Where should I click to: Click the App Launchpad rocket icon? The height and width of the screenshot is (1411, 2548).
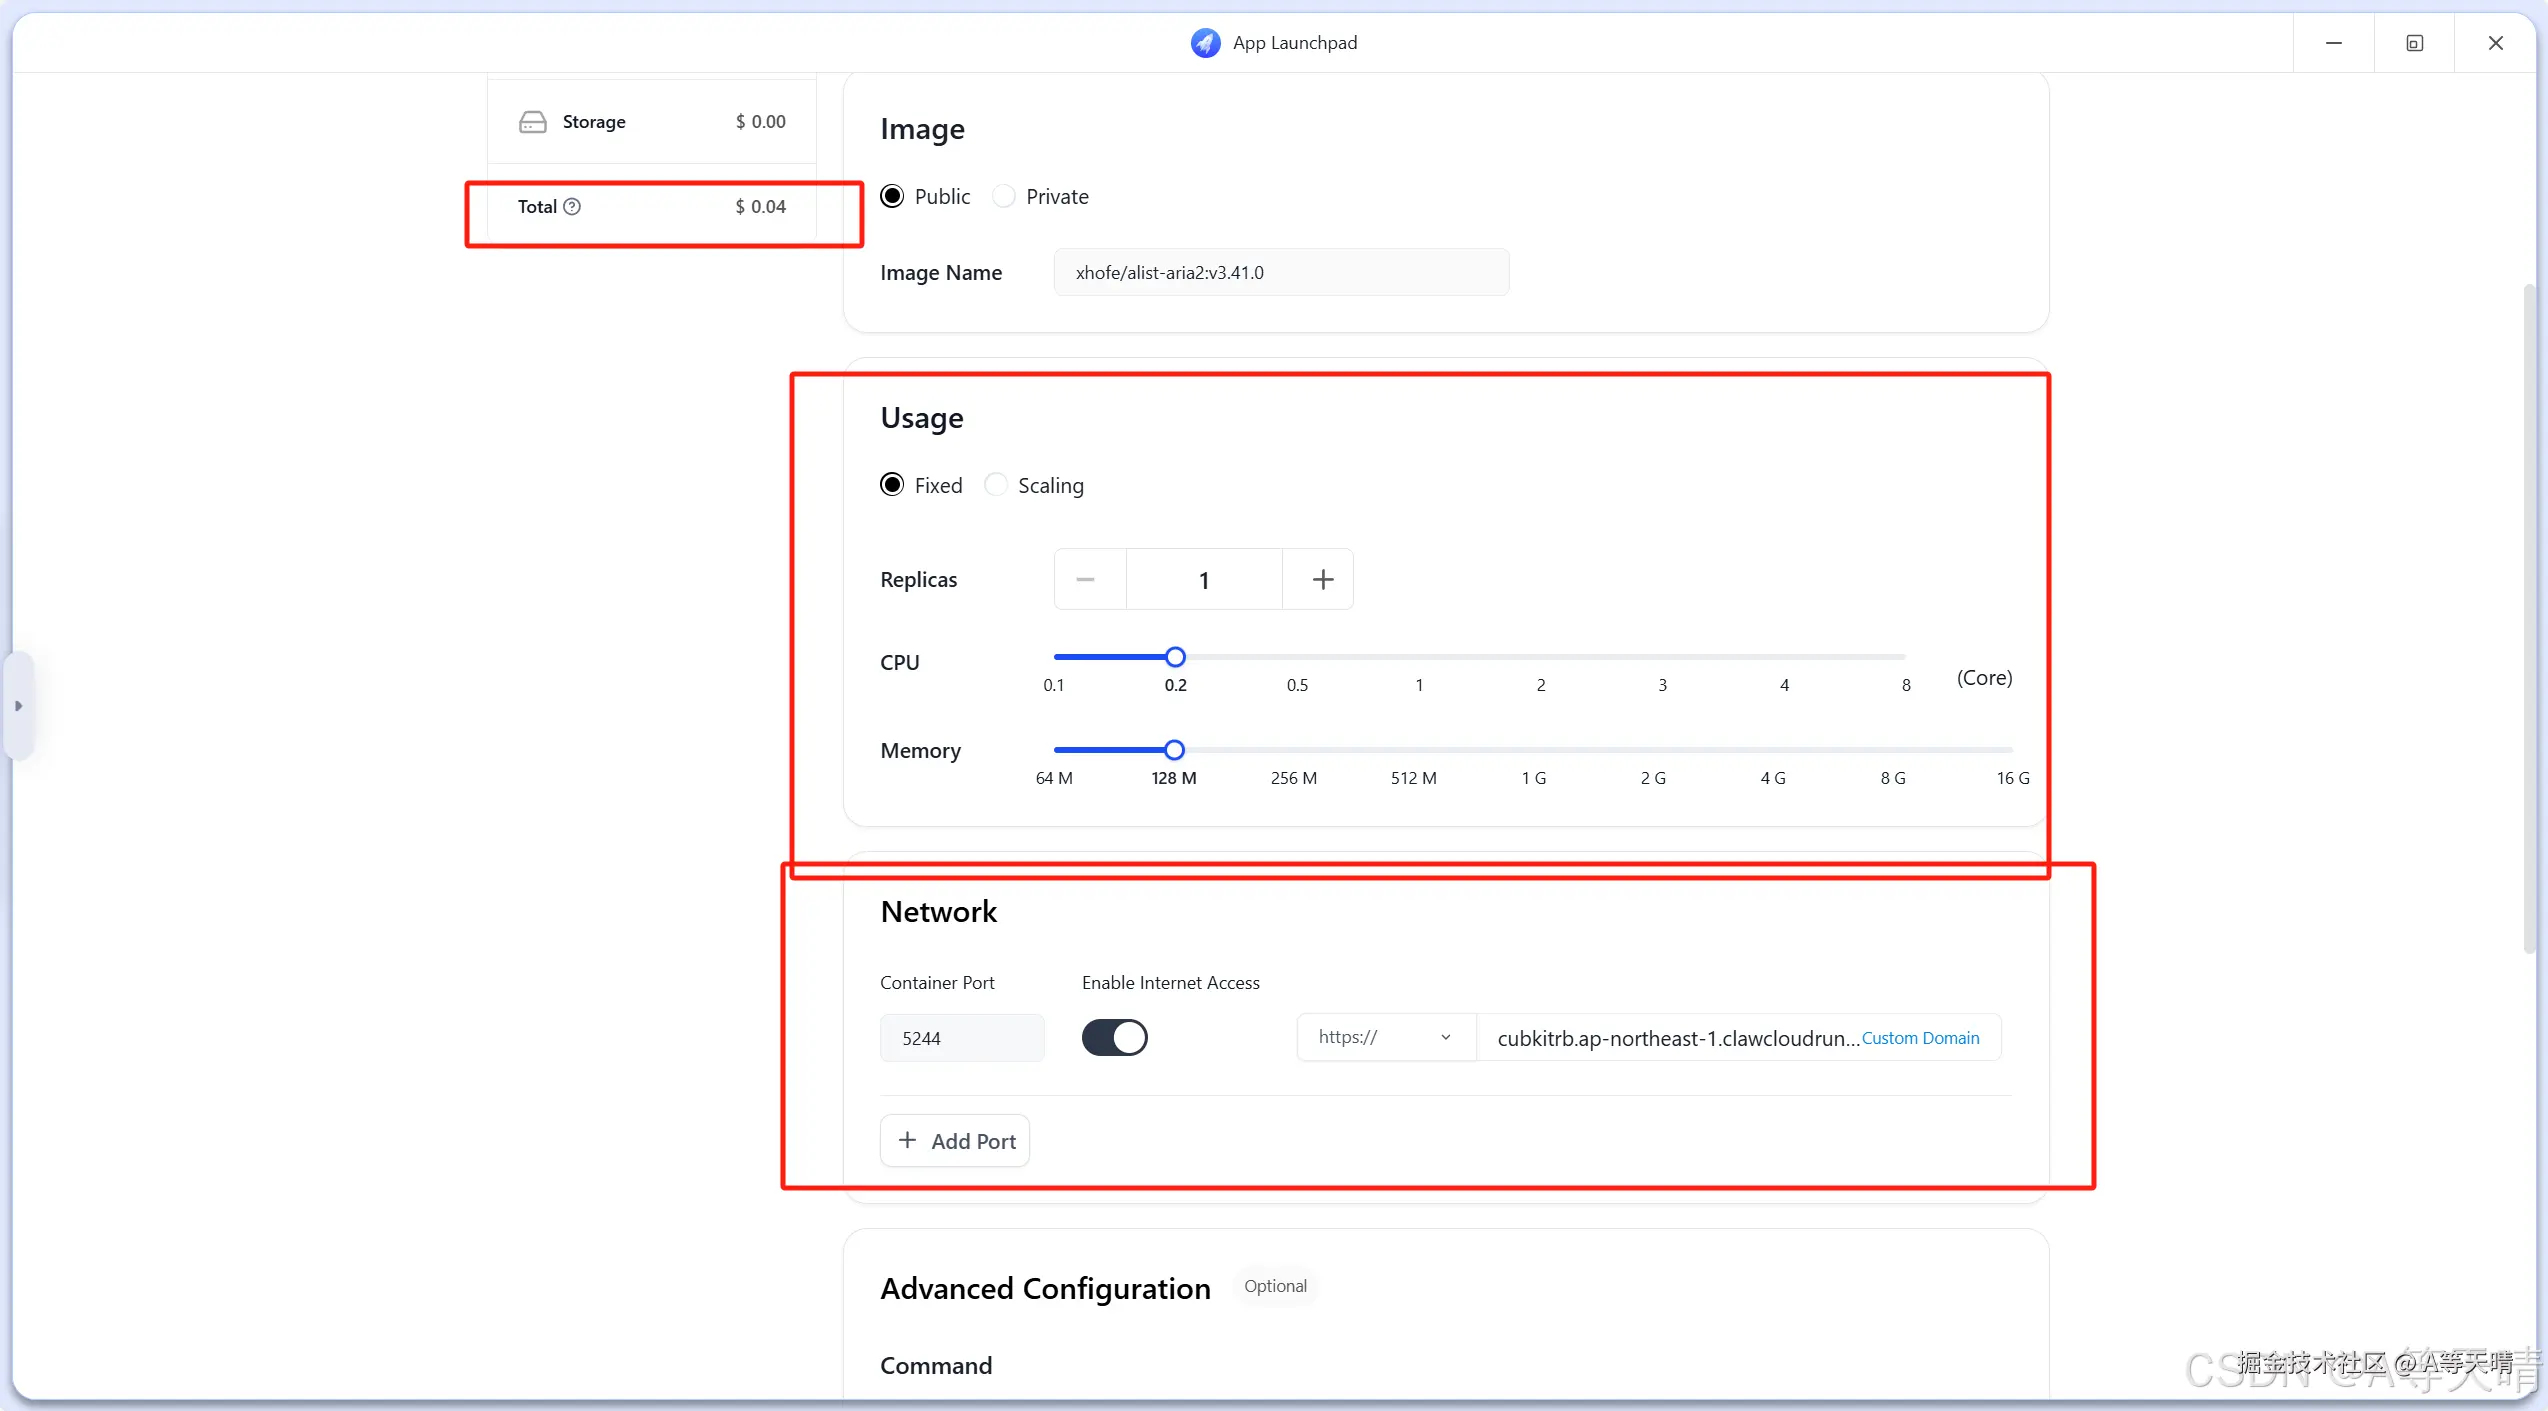tap(1205, 43)
